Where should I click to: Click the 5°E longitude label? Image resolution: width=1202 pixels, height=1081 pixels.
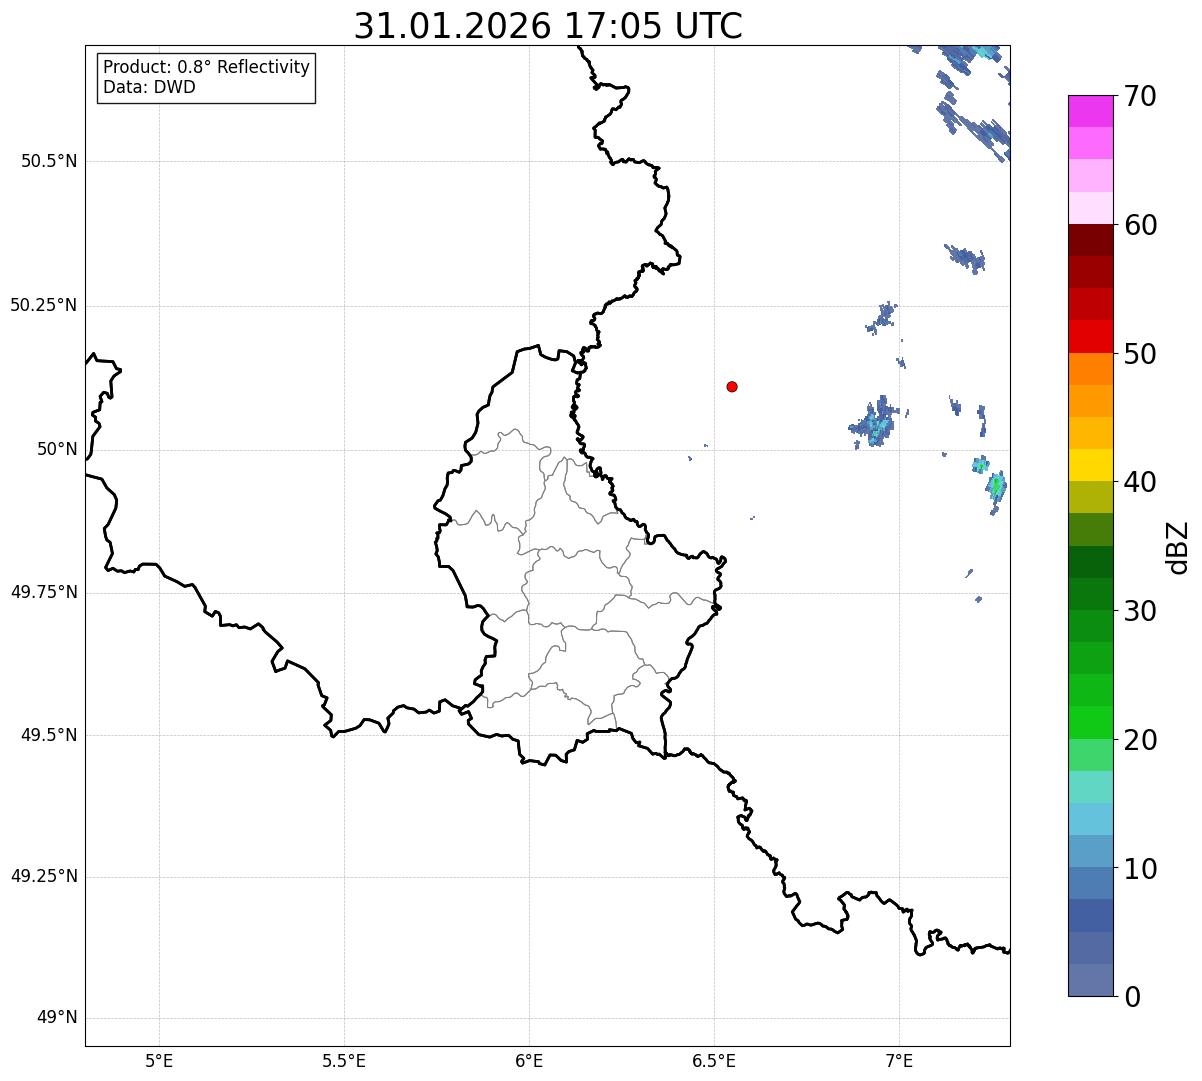(159, 1061)
